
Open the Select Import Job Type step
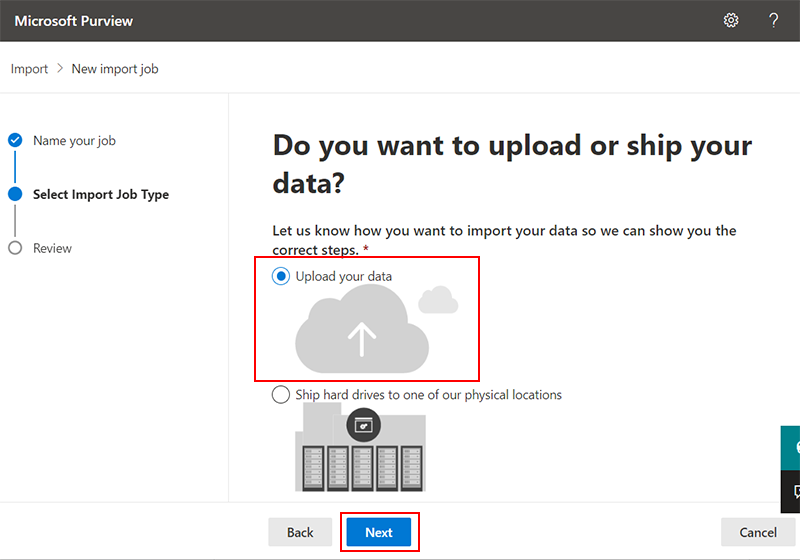pos(100,195)
